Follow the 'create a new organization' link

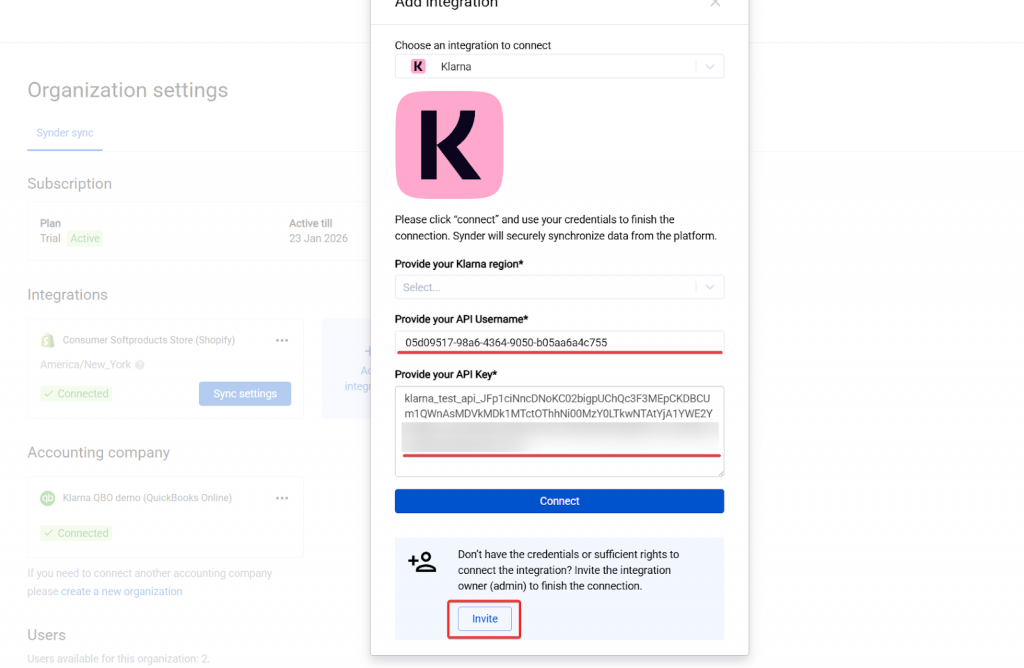[122, 592]
